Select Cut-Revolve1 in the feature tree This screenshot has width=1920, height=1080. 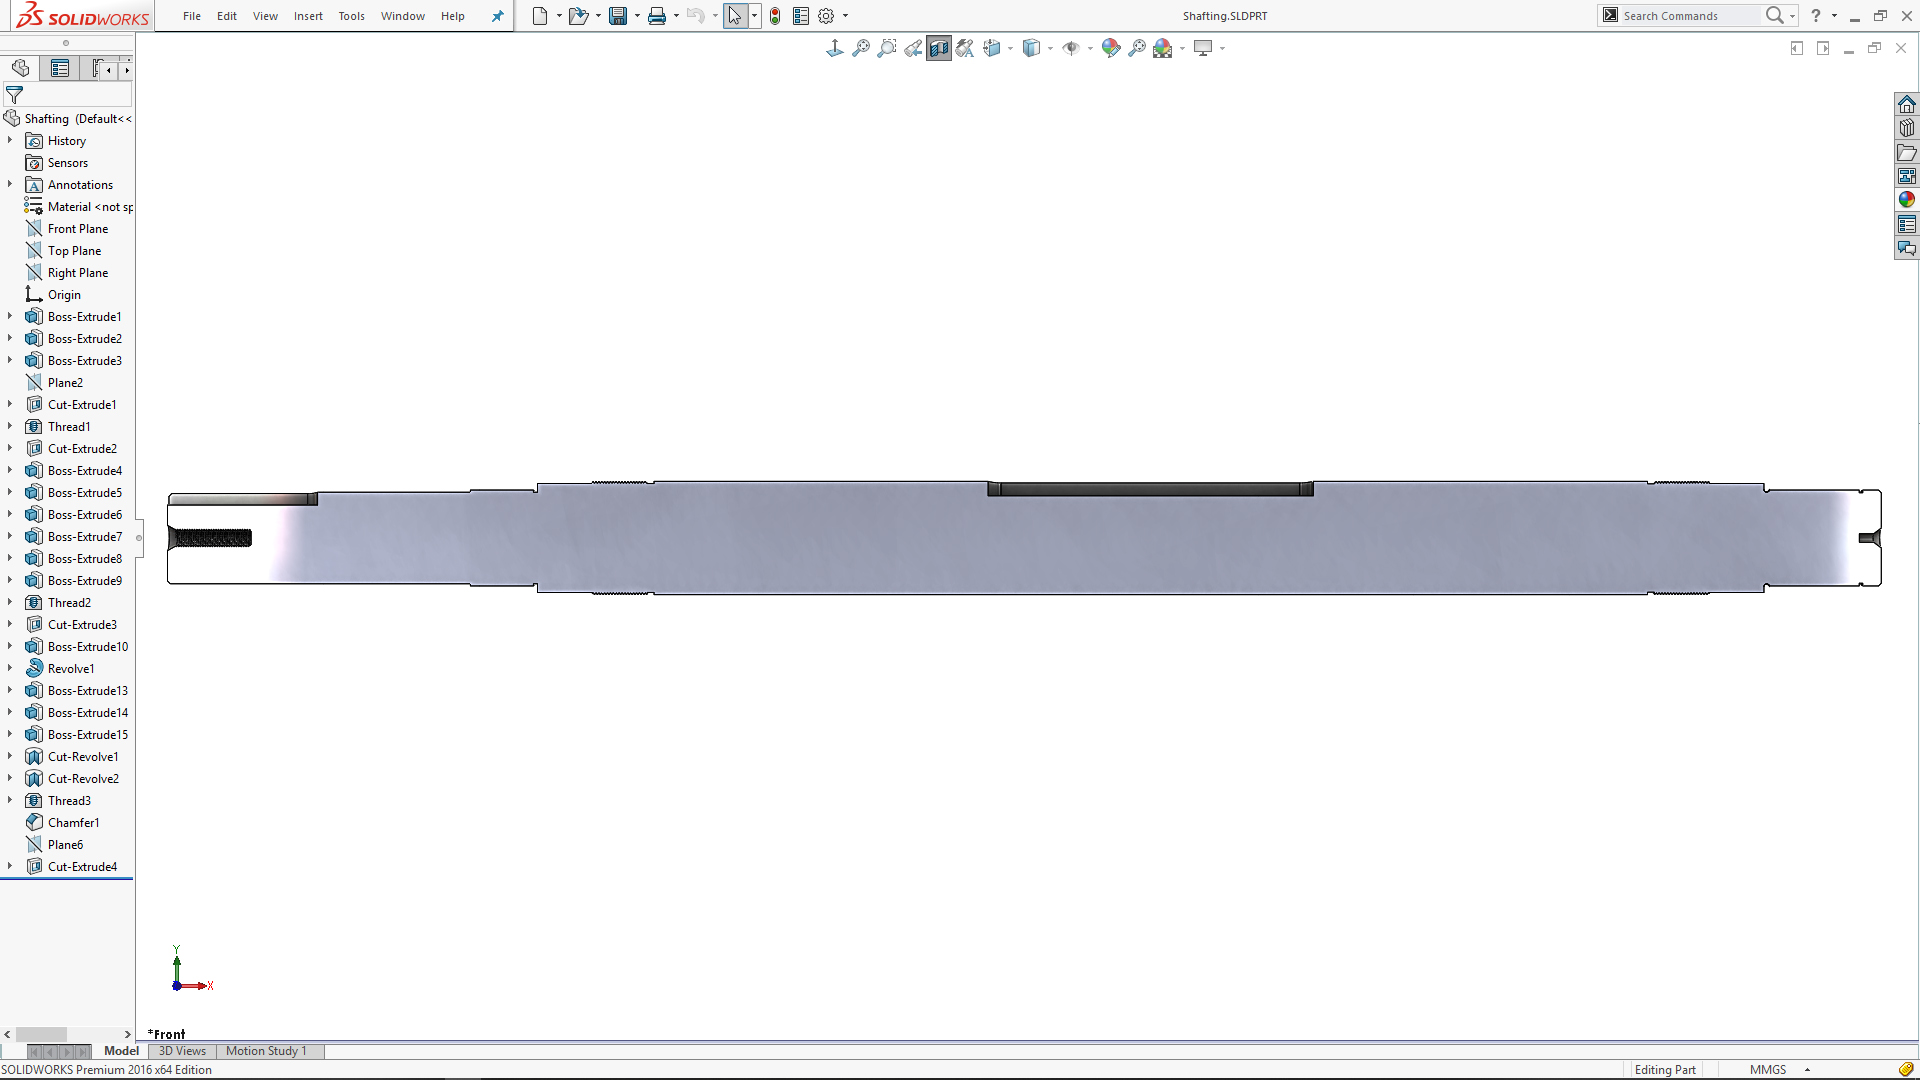(83, 757)
